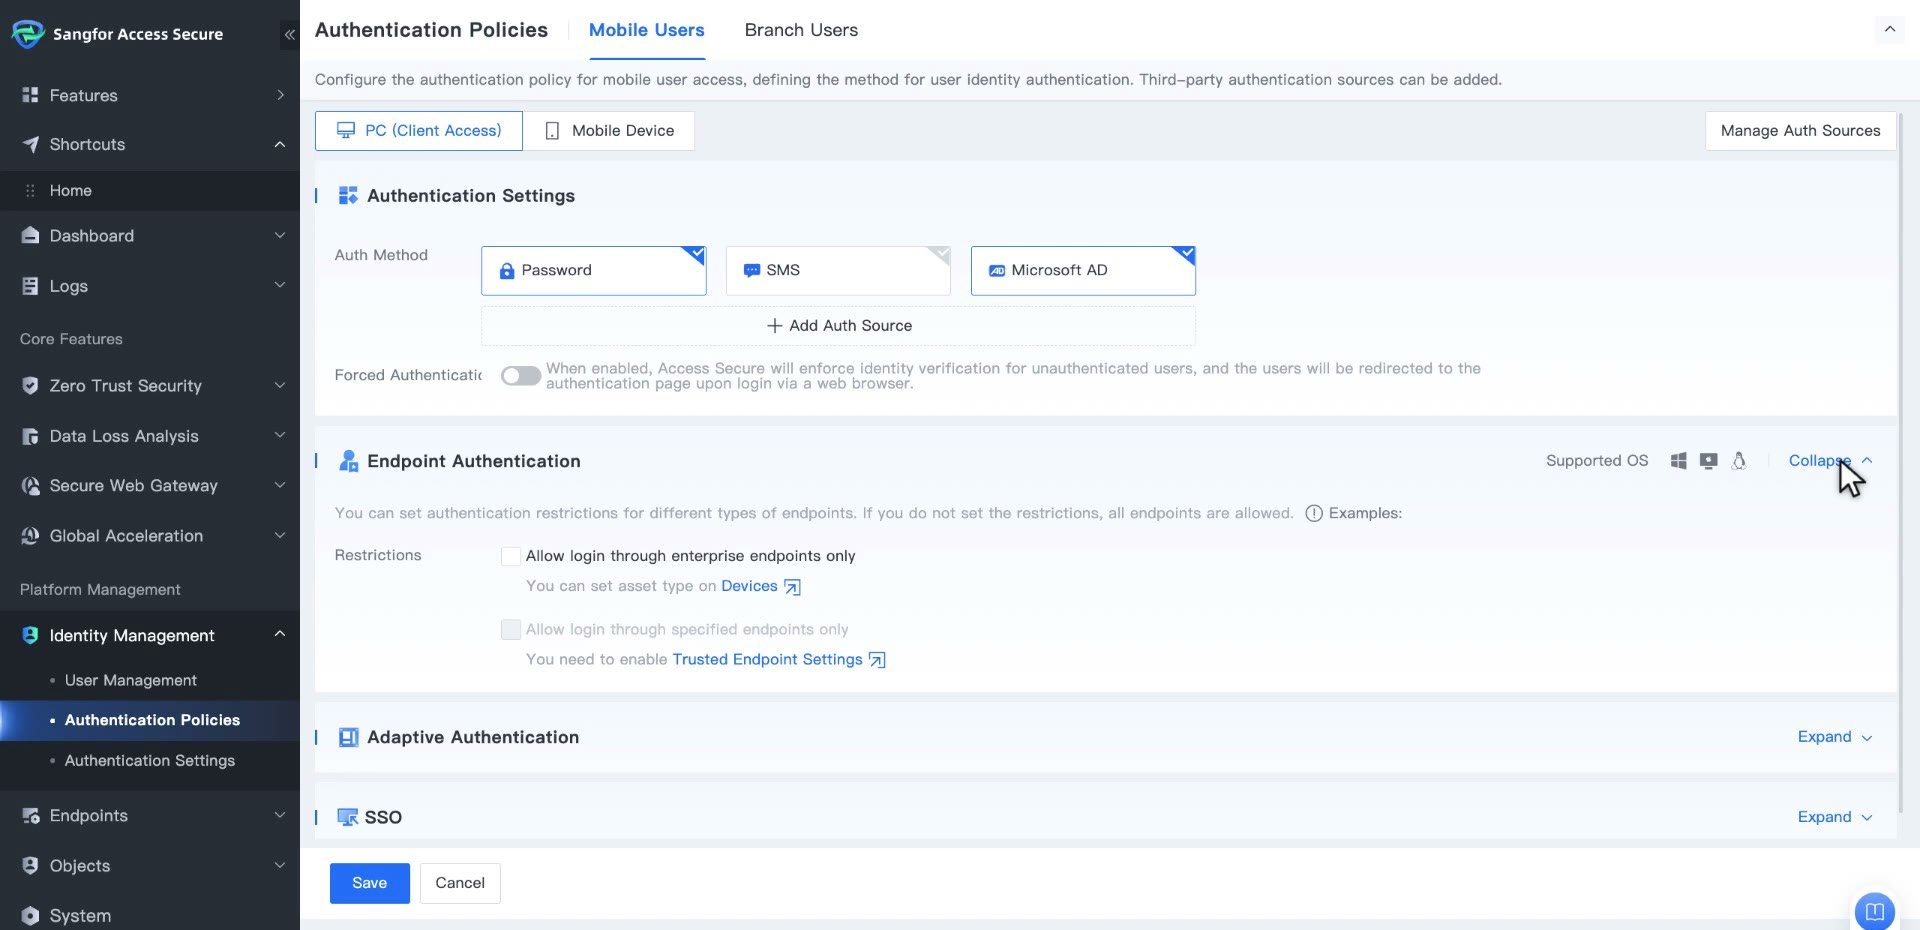Expand the SSO section
1920x930 pixels.
point(1835,817)
